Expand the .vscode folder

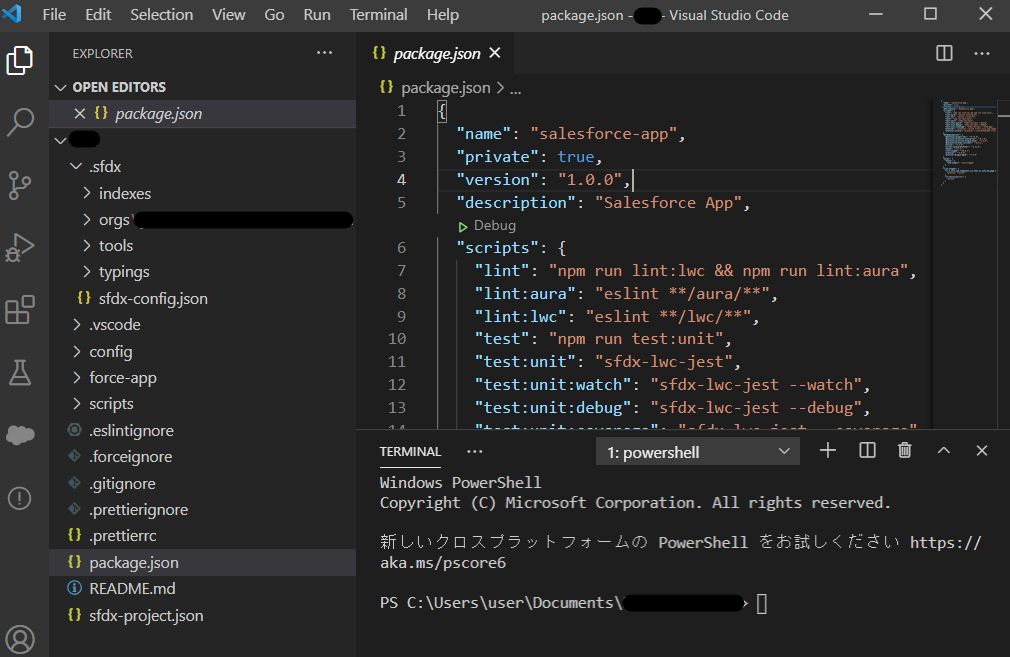[77, 325]
